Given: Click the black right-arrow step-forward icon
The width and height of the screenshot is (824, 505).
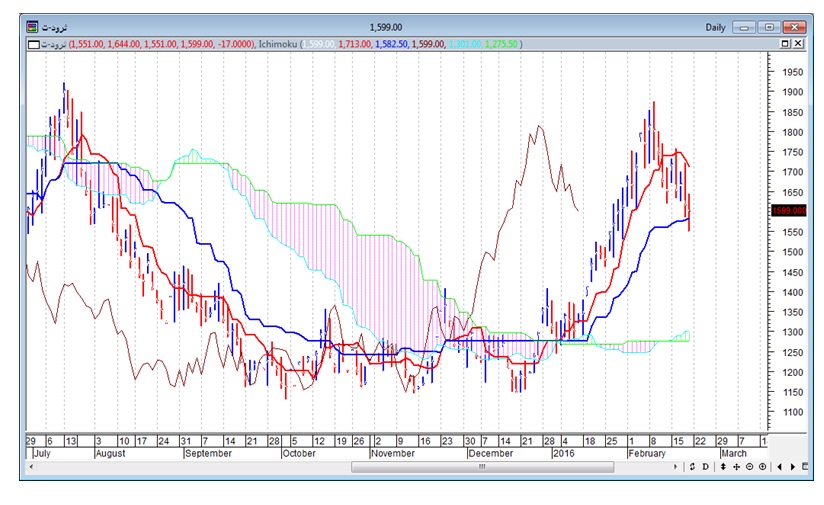Looking at the screenshot, I should tap(793, 467).
